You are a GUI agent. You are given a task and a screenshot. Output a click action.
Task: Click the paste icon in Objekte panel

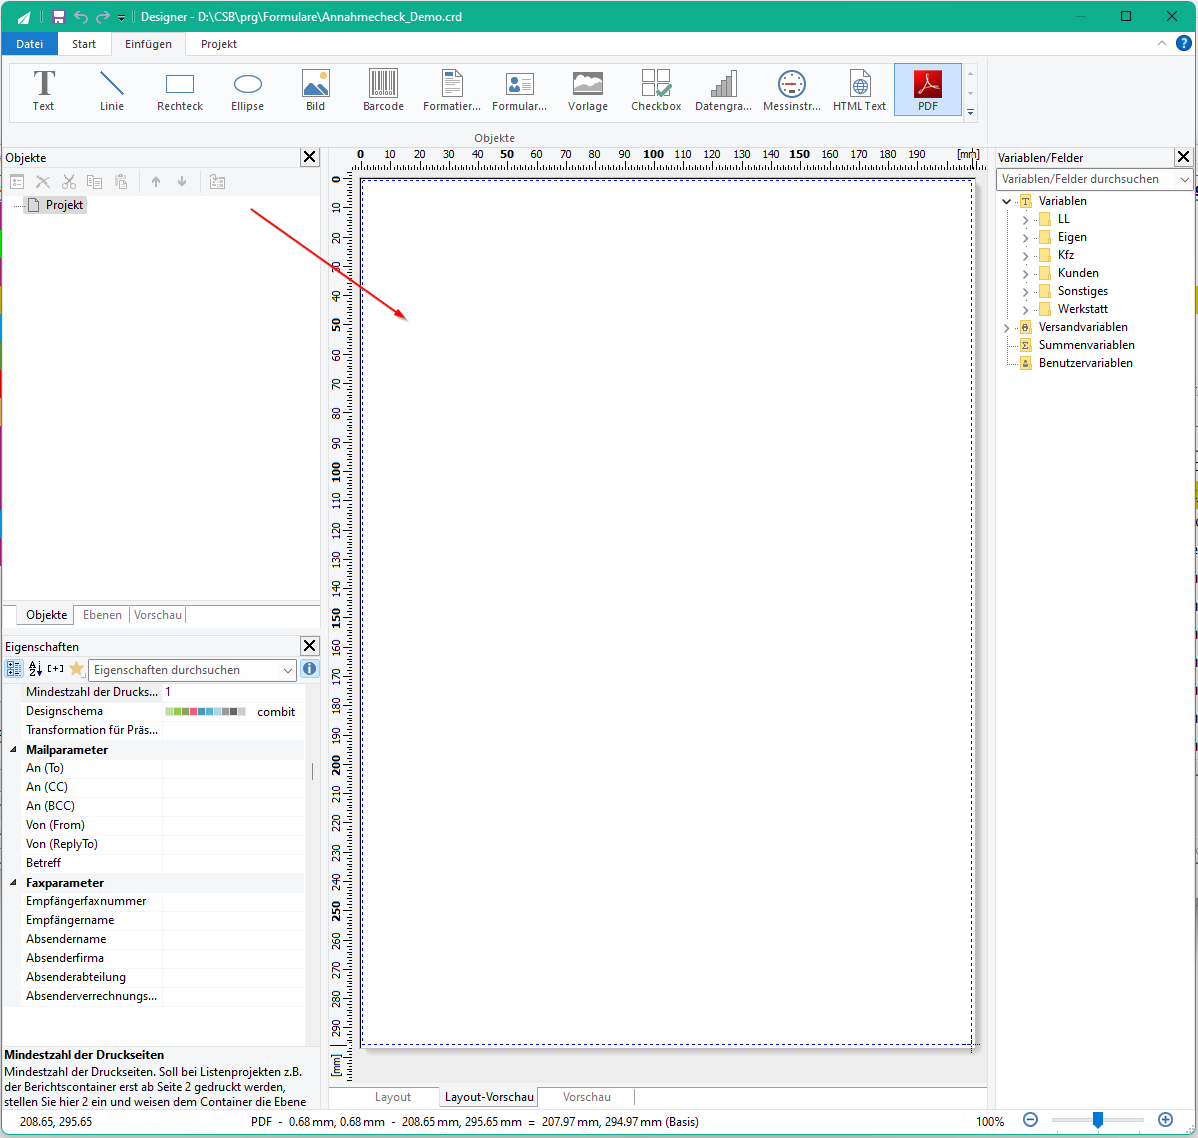pyautogui.click(x=121, y=182)
